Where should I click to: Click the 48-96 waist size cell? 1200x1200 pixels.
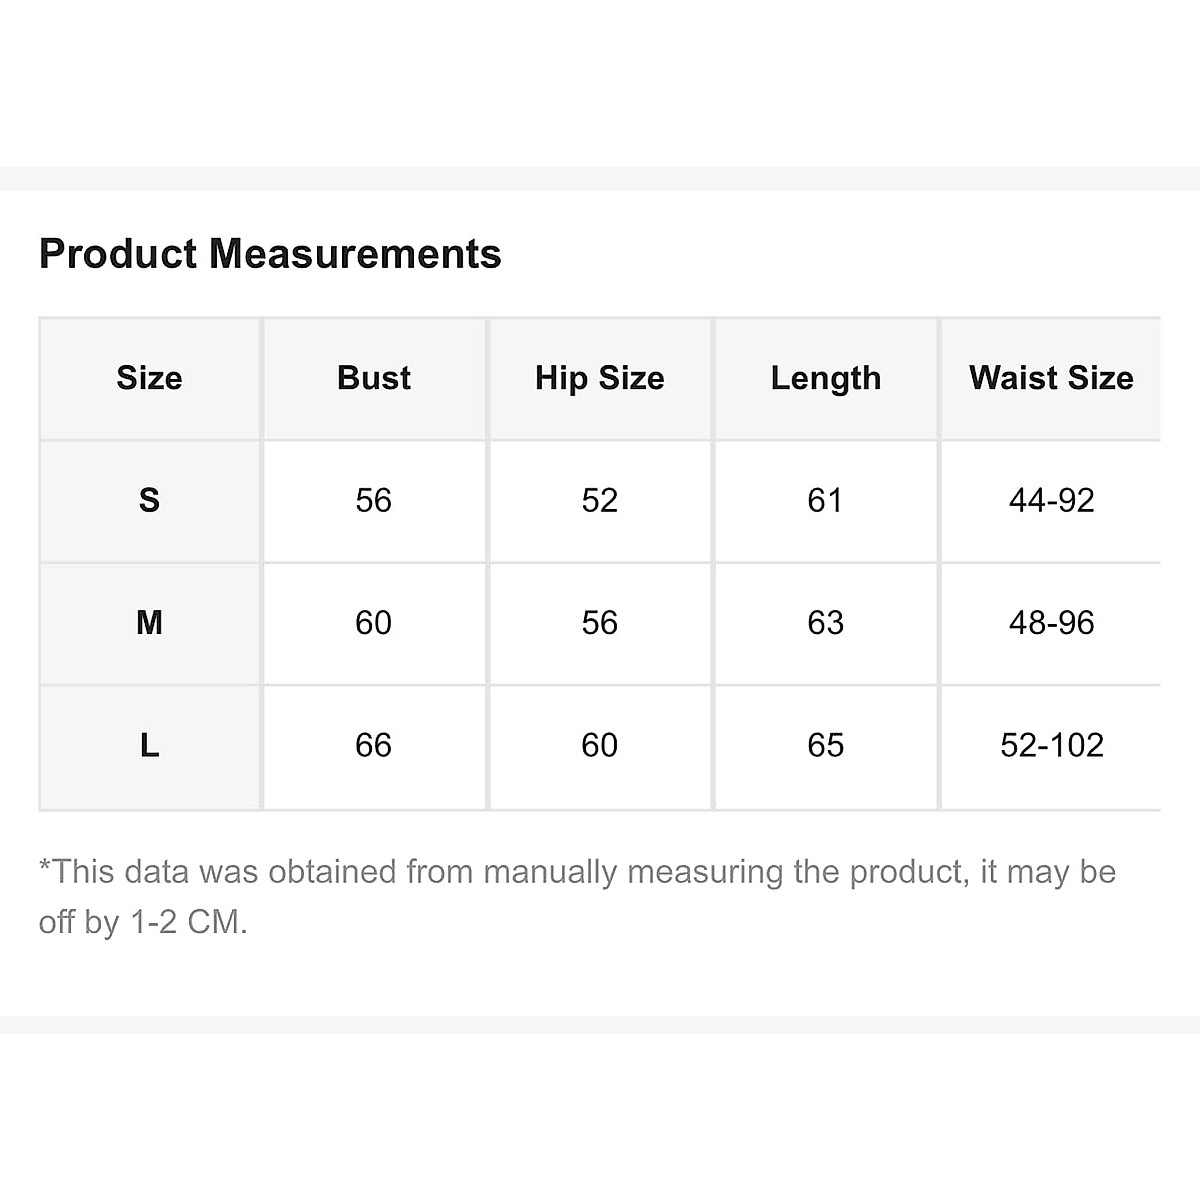(1051, 623)
